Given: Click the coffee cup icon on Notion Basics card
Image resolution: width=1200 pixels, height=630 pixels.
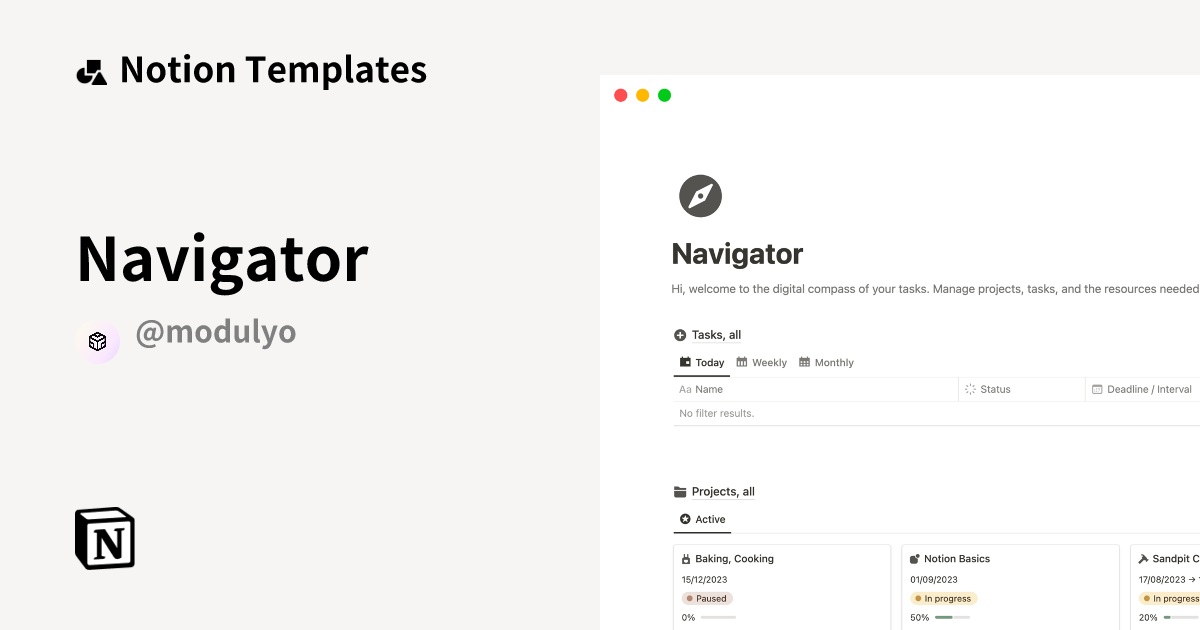Looking at the screenshot, I should (x=915, y=558).
